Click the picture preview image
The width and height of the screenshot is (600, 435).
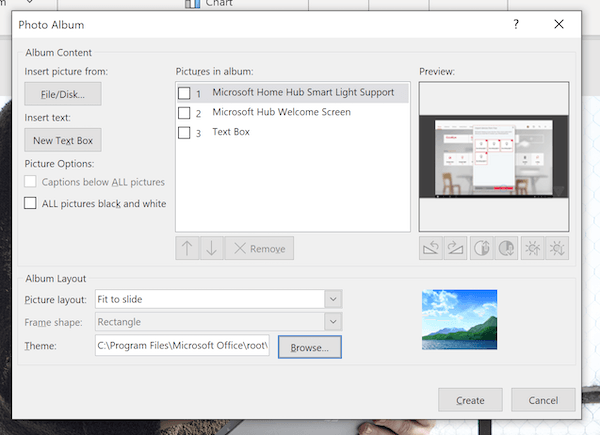click(494, 156)
